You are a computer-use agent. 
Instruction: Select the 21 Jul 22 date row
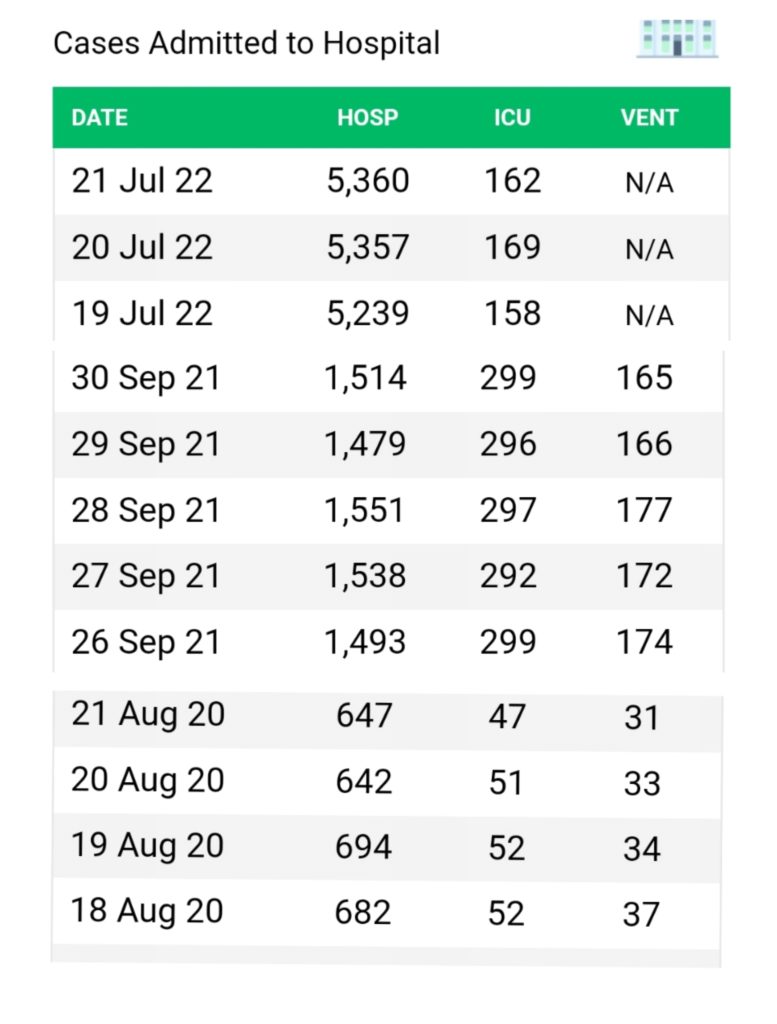point(142,181)
